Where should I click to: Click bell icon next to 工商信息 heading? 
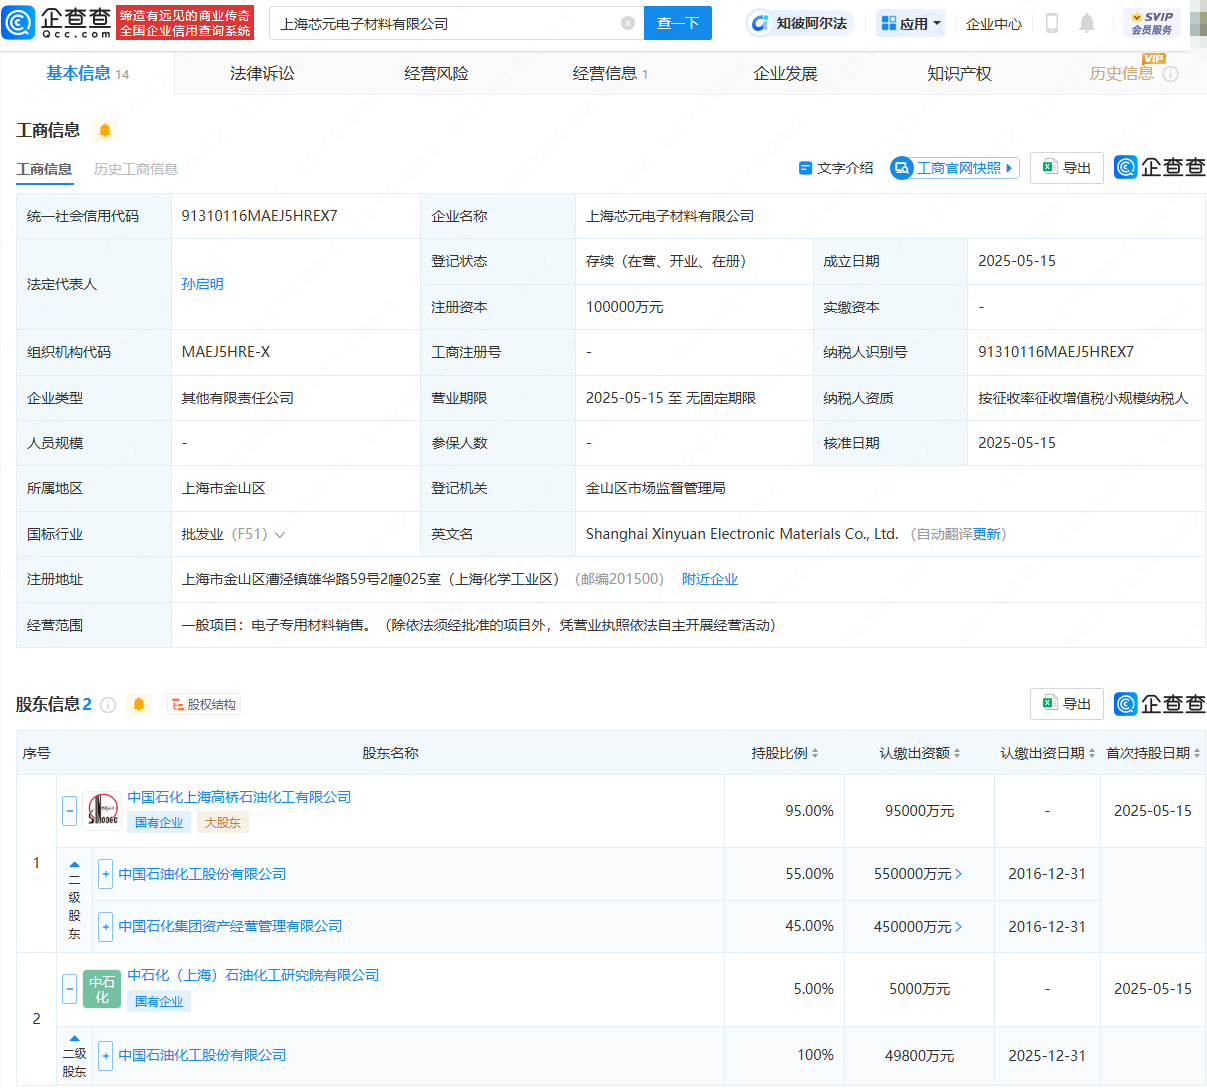click(104, 130)
